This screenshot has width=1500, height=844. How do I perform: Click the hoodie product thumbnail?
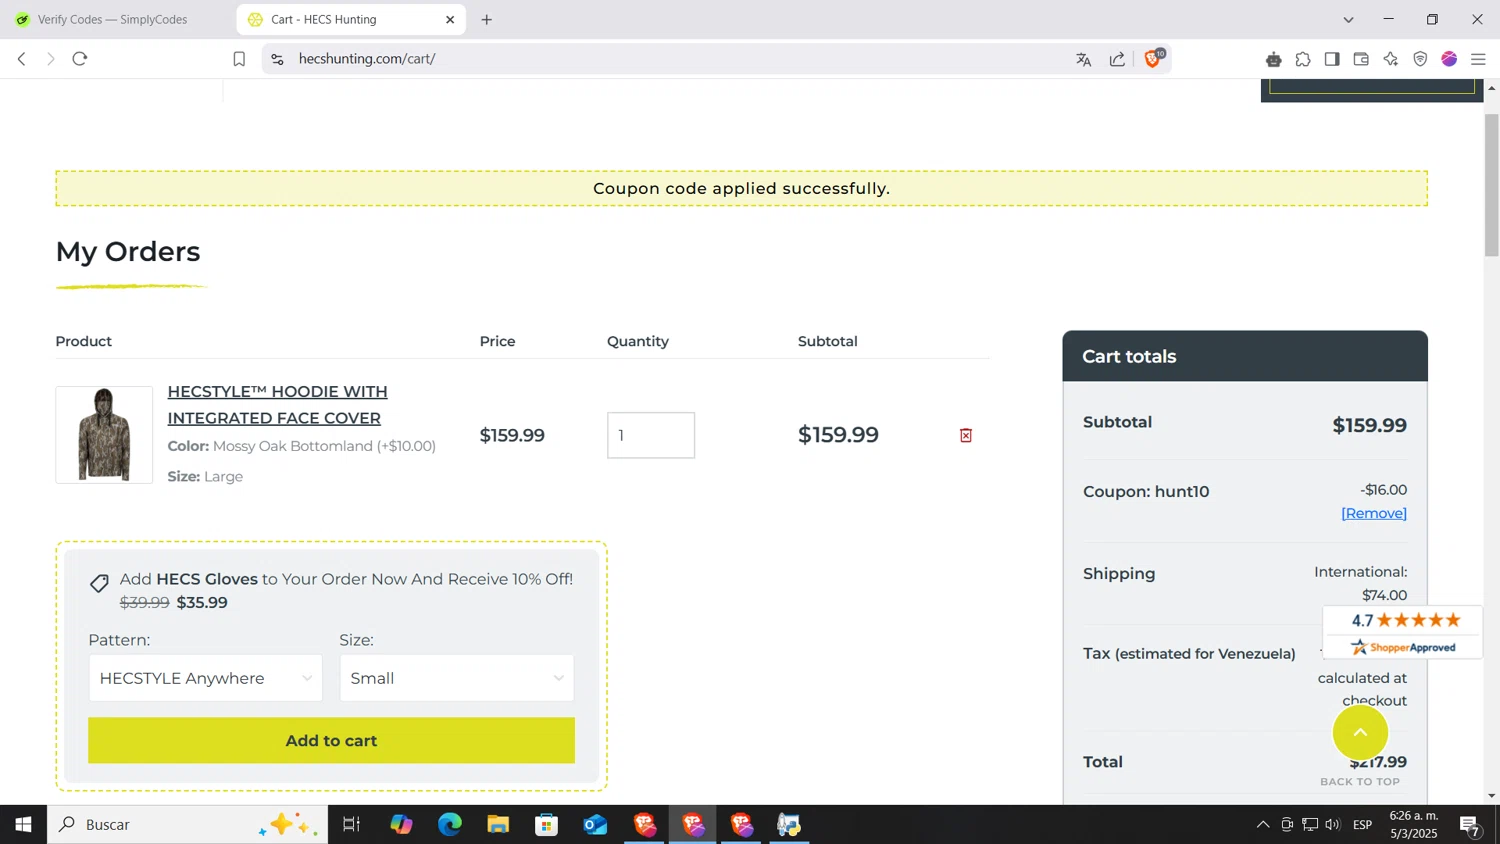coord(104,435)
